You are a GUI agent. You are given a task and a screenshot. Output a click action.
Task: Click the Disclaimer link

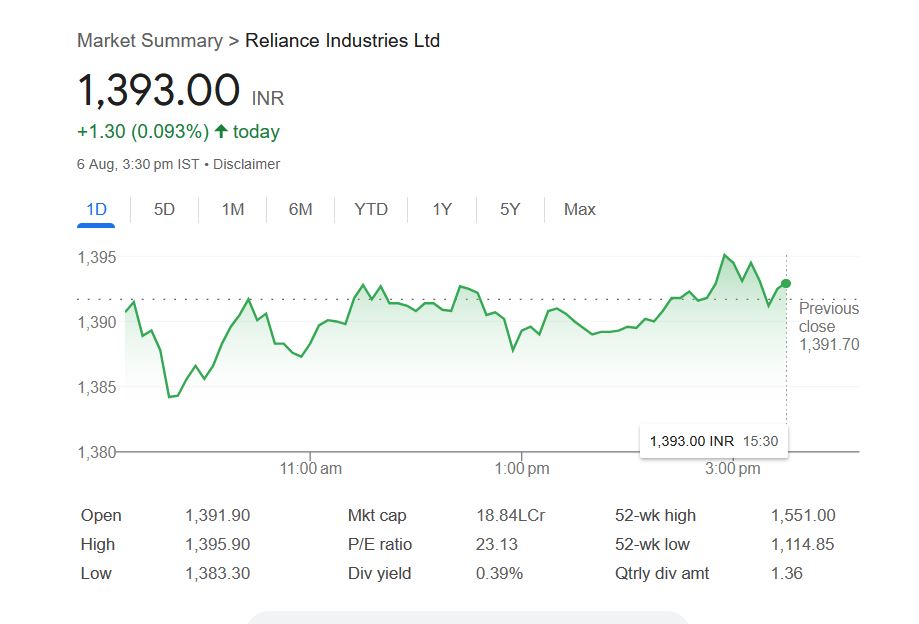click(247, 164)
